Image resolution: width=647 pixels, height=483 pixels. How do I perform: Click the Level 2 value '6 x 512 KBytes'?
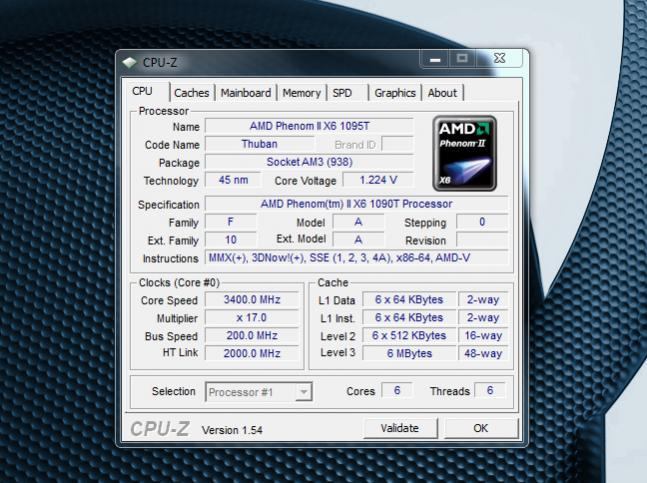(409, 335)
